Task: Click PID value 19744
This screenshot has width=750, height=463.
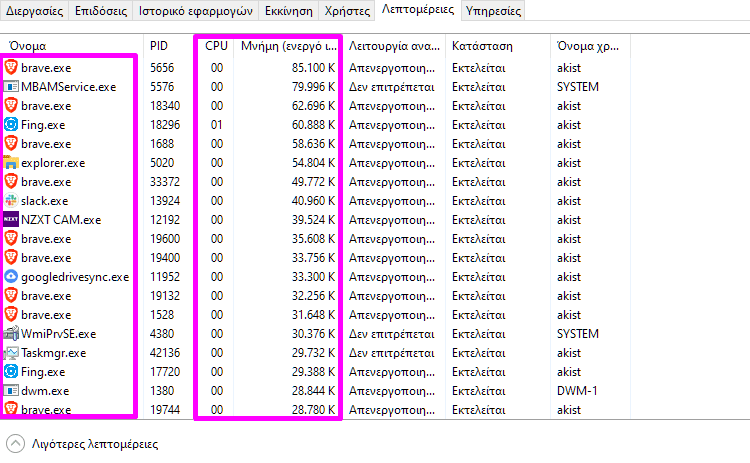Action: [x=165, y=409]
